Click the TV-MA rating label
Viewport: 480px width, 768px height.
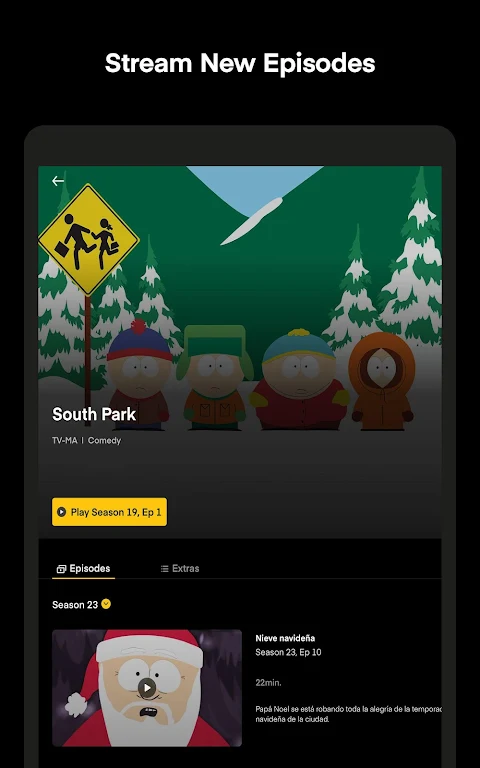(65, 441)
